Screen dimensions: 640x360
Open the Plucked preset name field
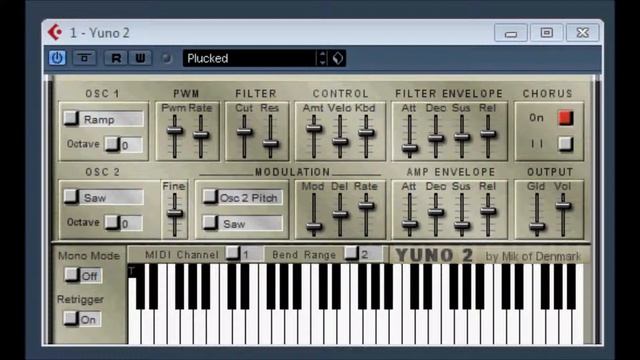tap(249, 58)
